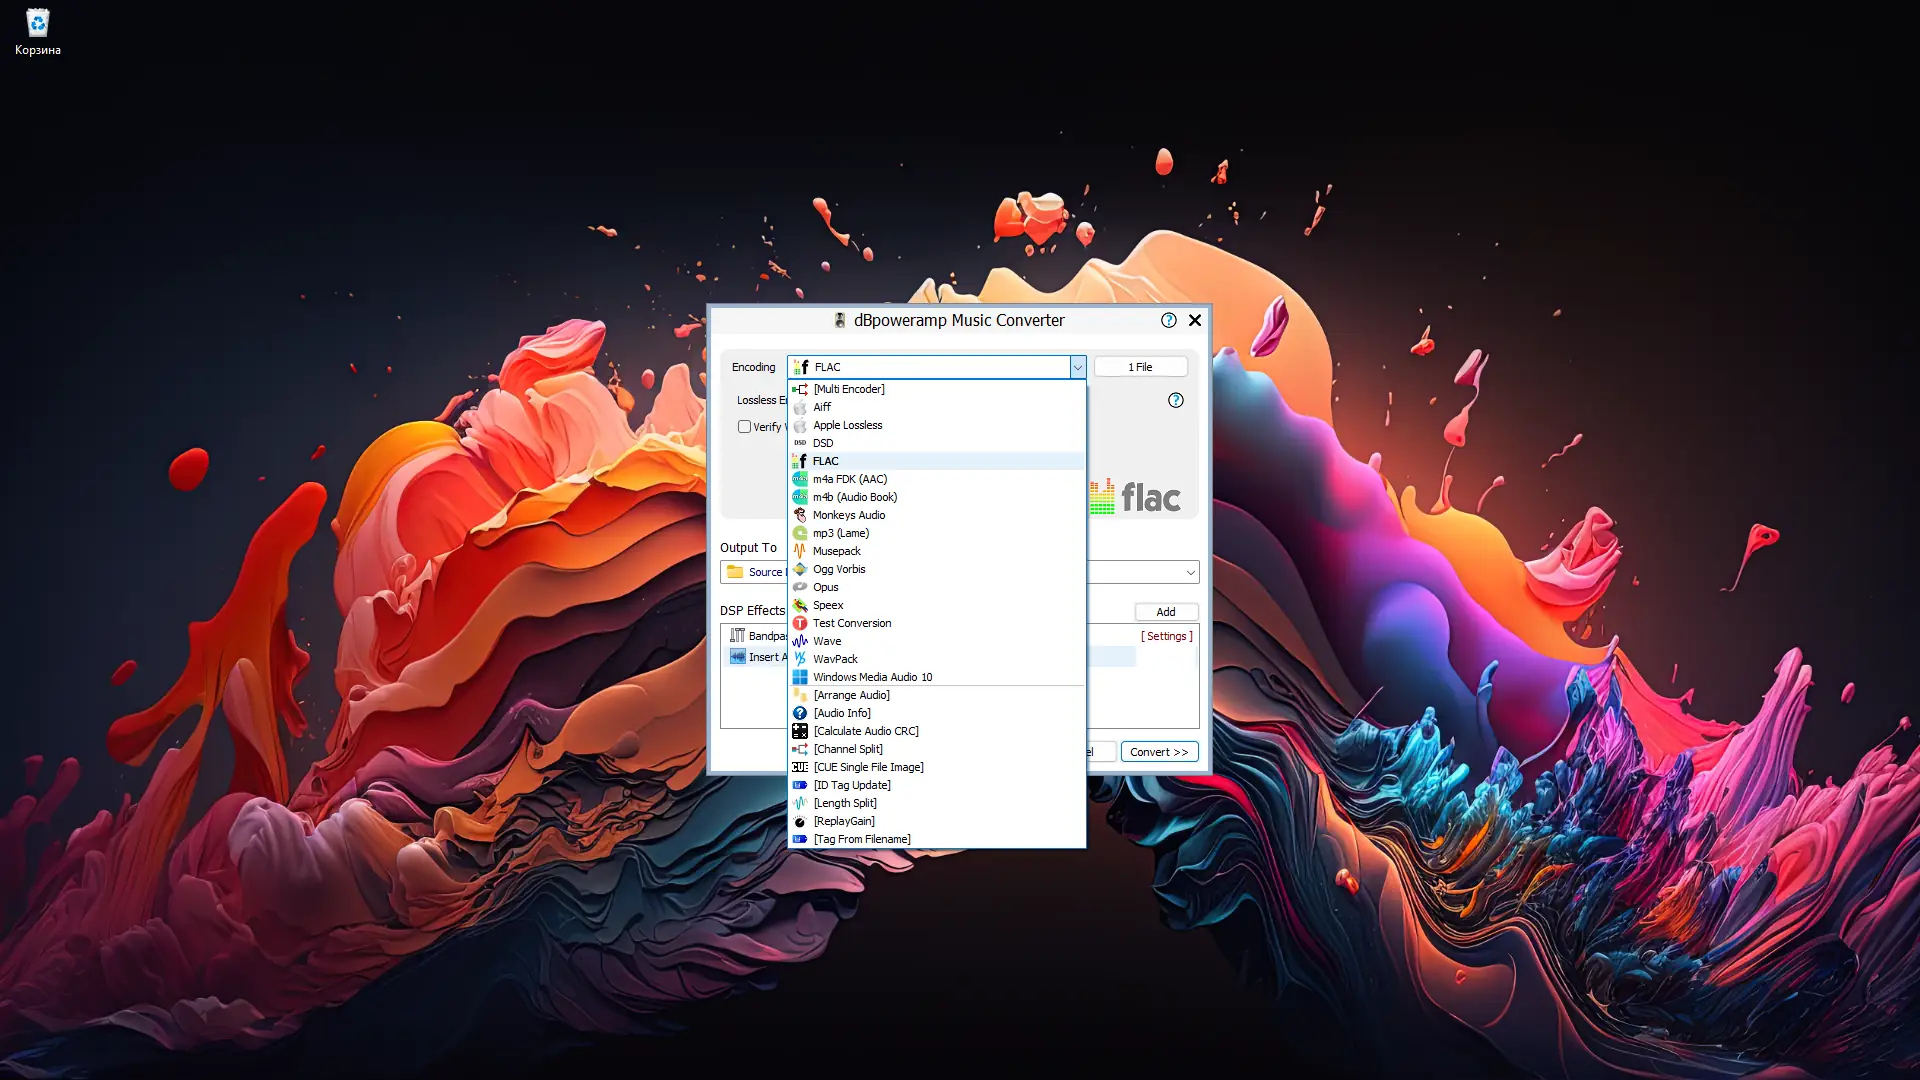Screen dimensions: 1920x1080
Task: Click the blue Audio Info icon
Action: click(800, 713)
